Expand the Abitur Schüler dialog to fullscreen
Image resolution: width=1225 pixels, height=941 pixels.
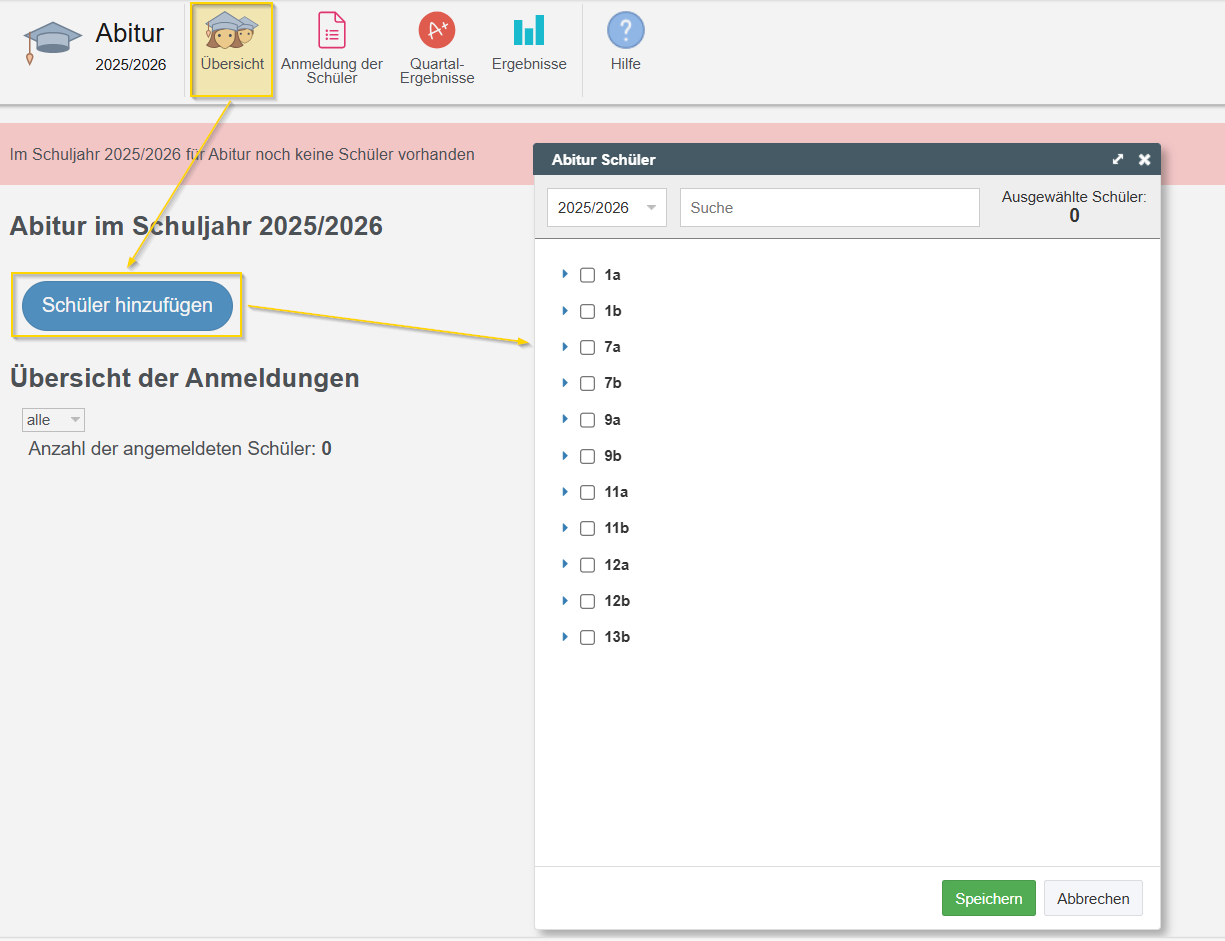[x=1118, y=160]
